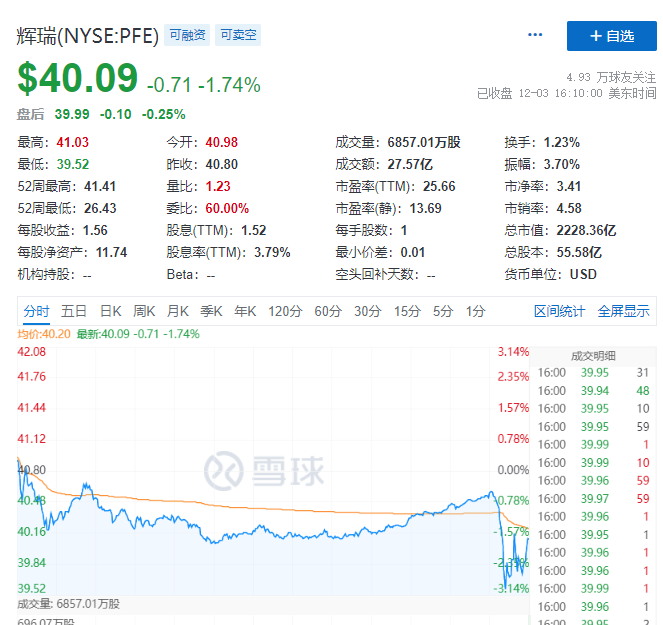Click the 42.08 top axis label
This screenshot has width=663, height=625.
point(31,351)
